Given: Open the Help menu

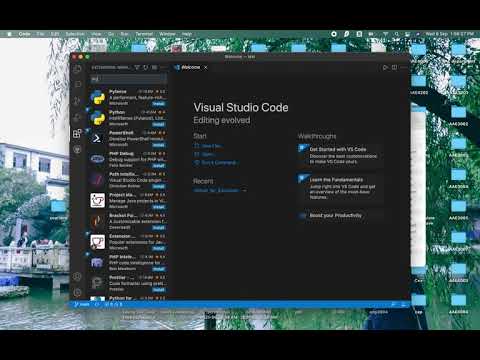Looking at the screenshot, I should [x=187, y=34].
